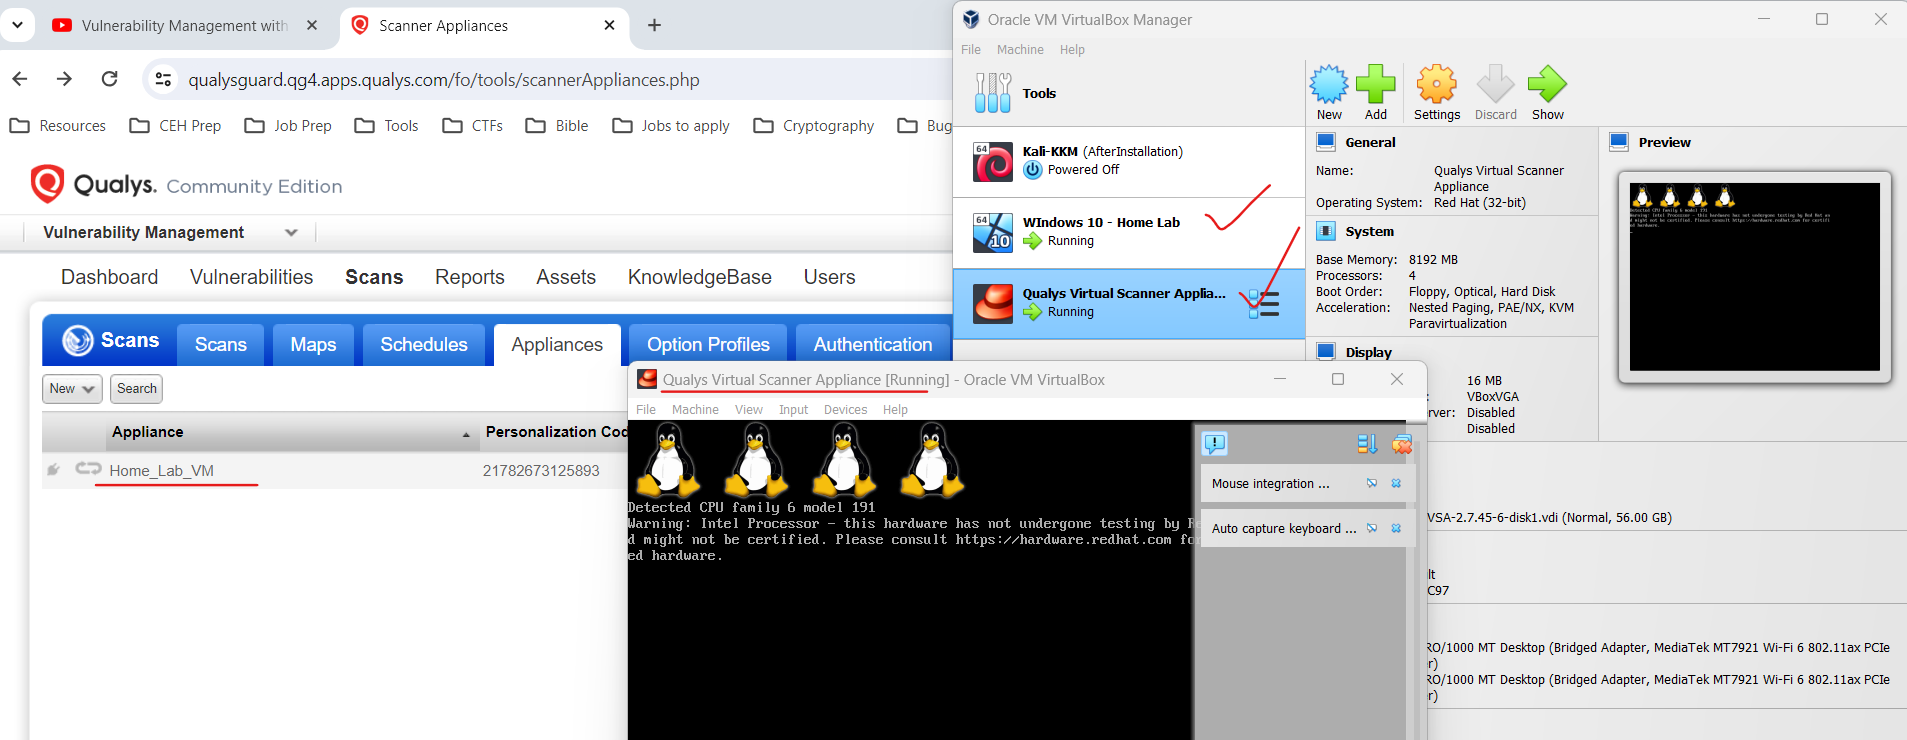Click the notification order toggle icon
Screen dimensions: 1907x740
(x=1367, y=444)
